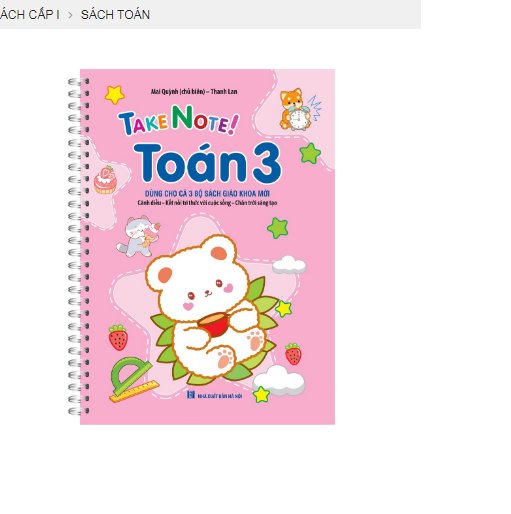Click the shiba dog holding the alarm clock
Image resolution: width=511 pixels, height=514 pixels.
(296, 109)
